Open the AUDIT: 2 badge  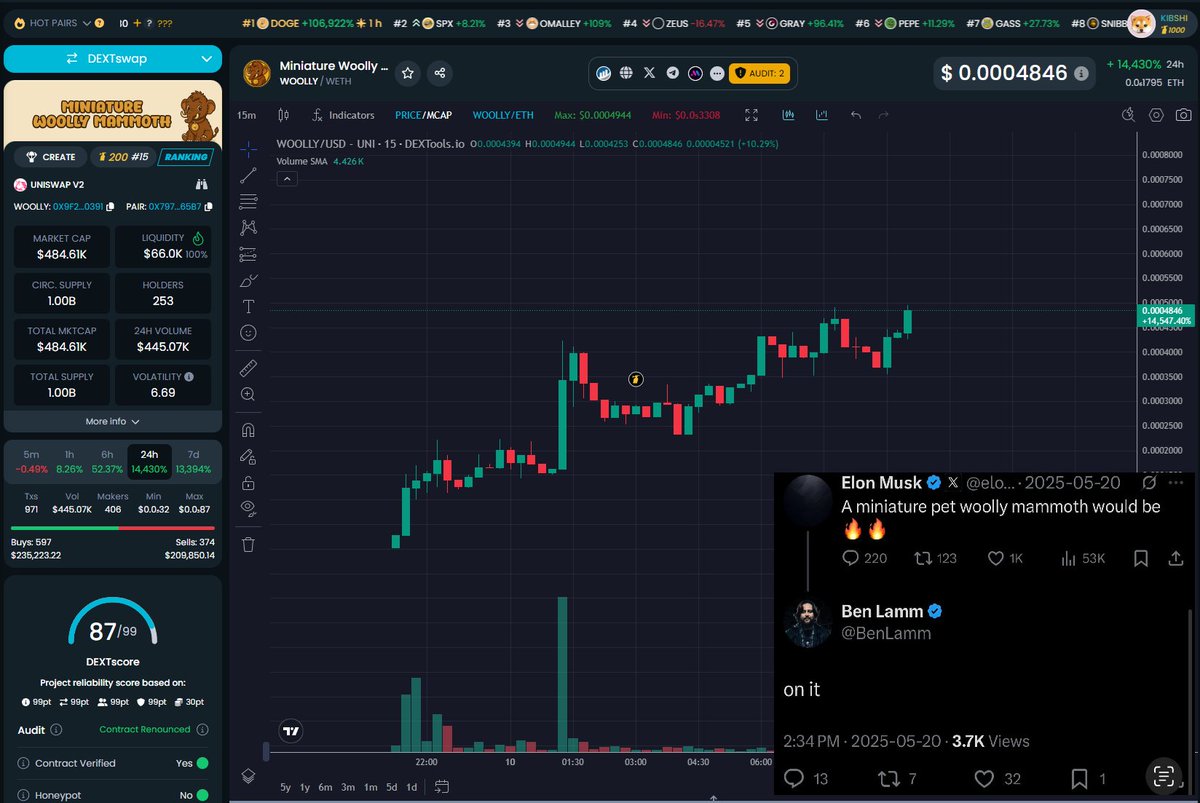[761, 73]
